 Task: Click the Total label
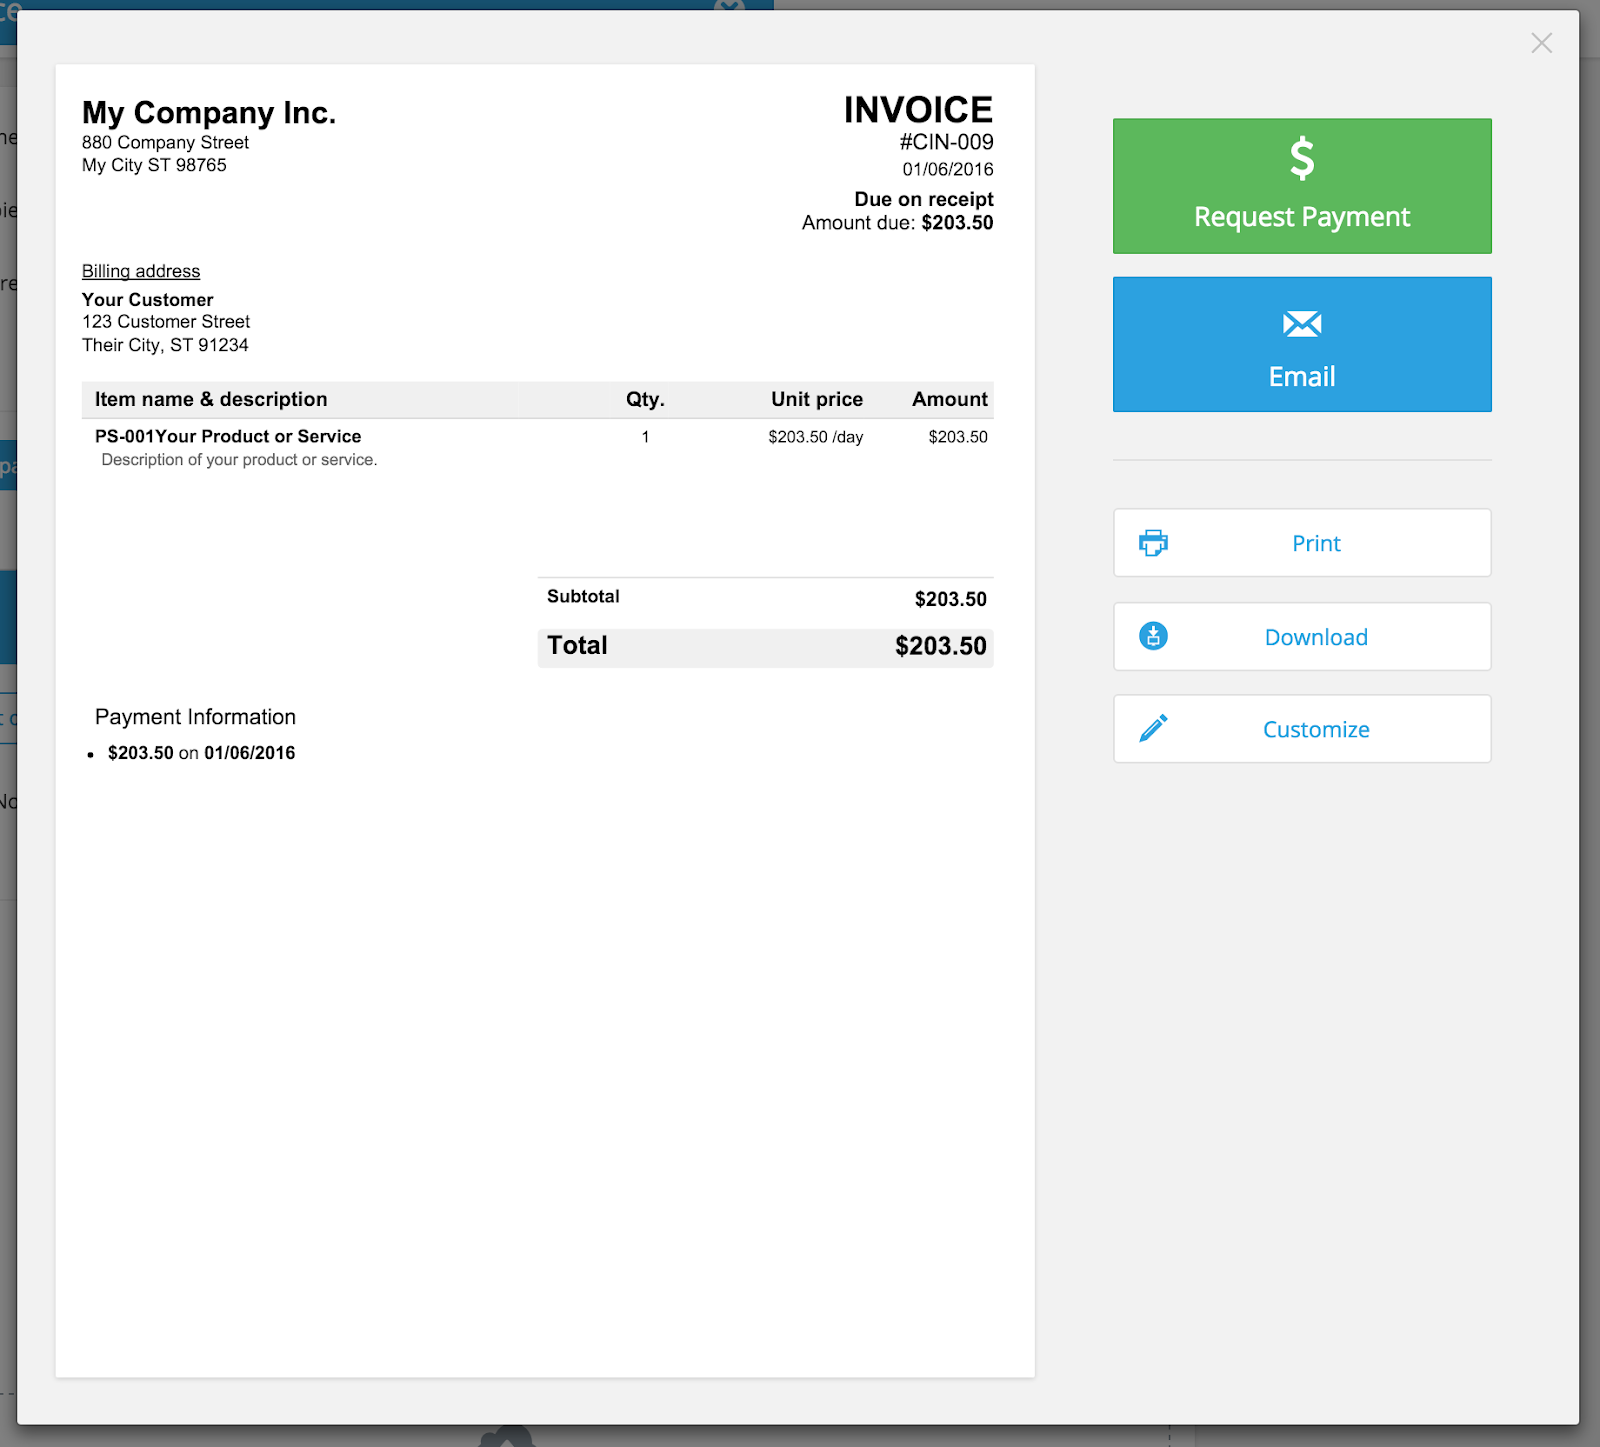pos(577,646)
